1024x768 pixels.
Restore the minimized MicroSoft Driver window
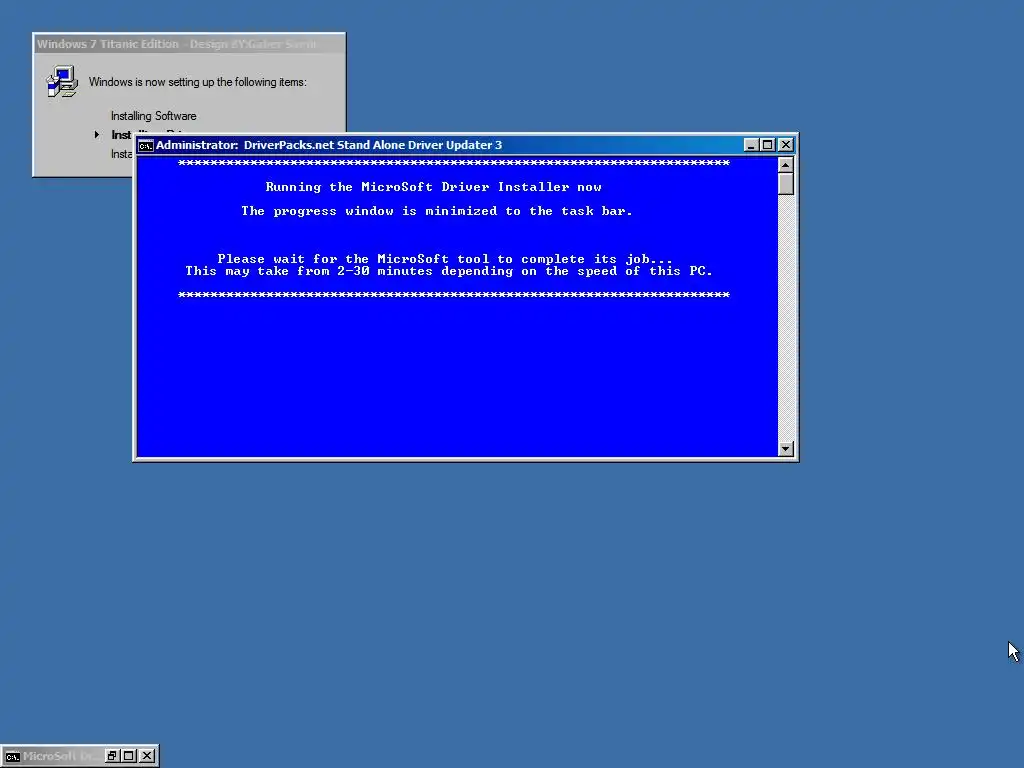point(112,756)
